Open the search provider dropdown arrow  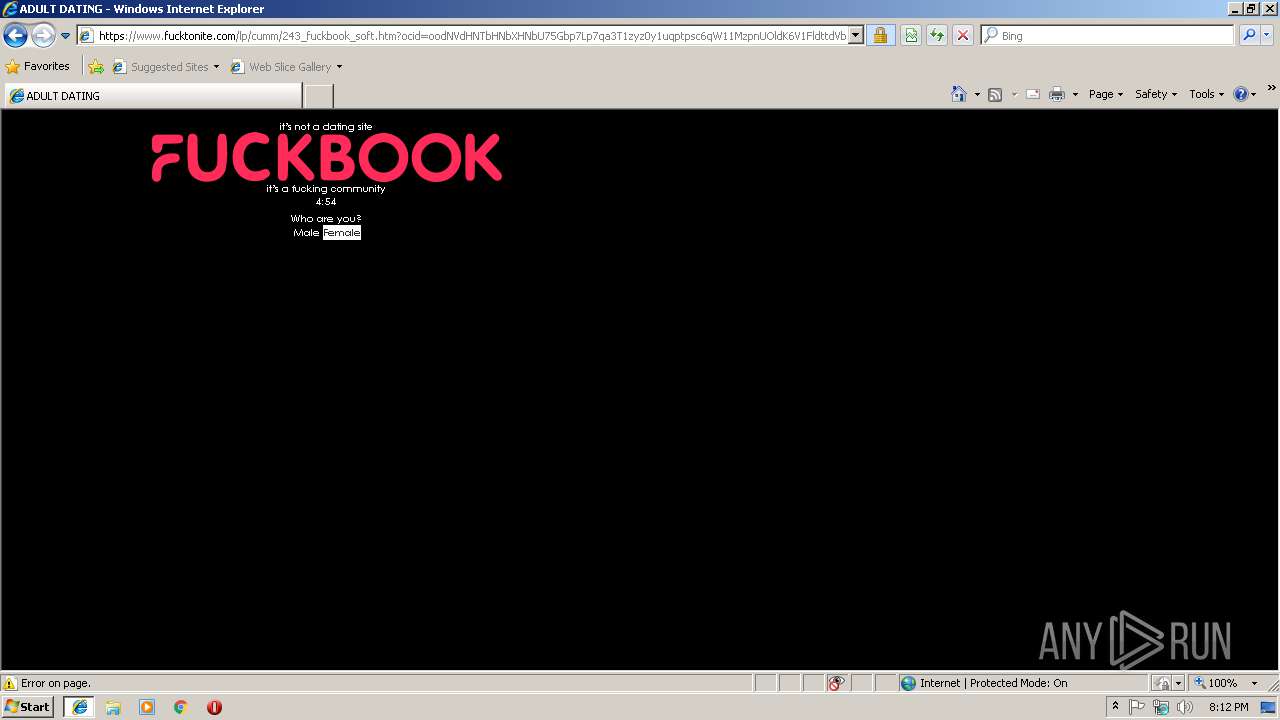point(1267,36)
